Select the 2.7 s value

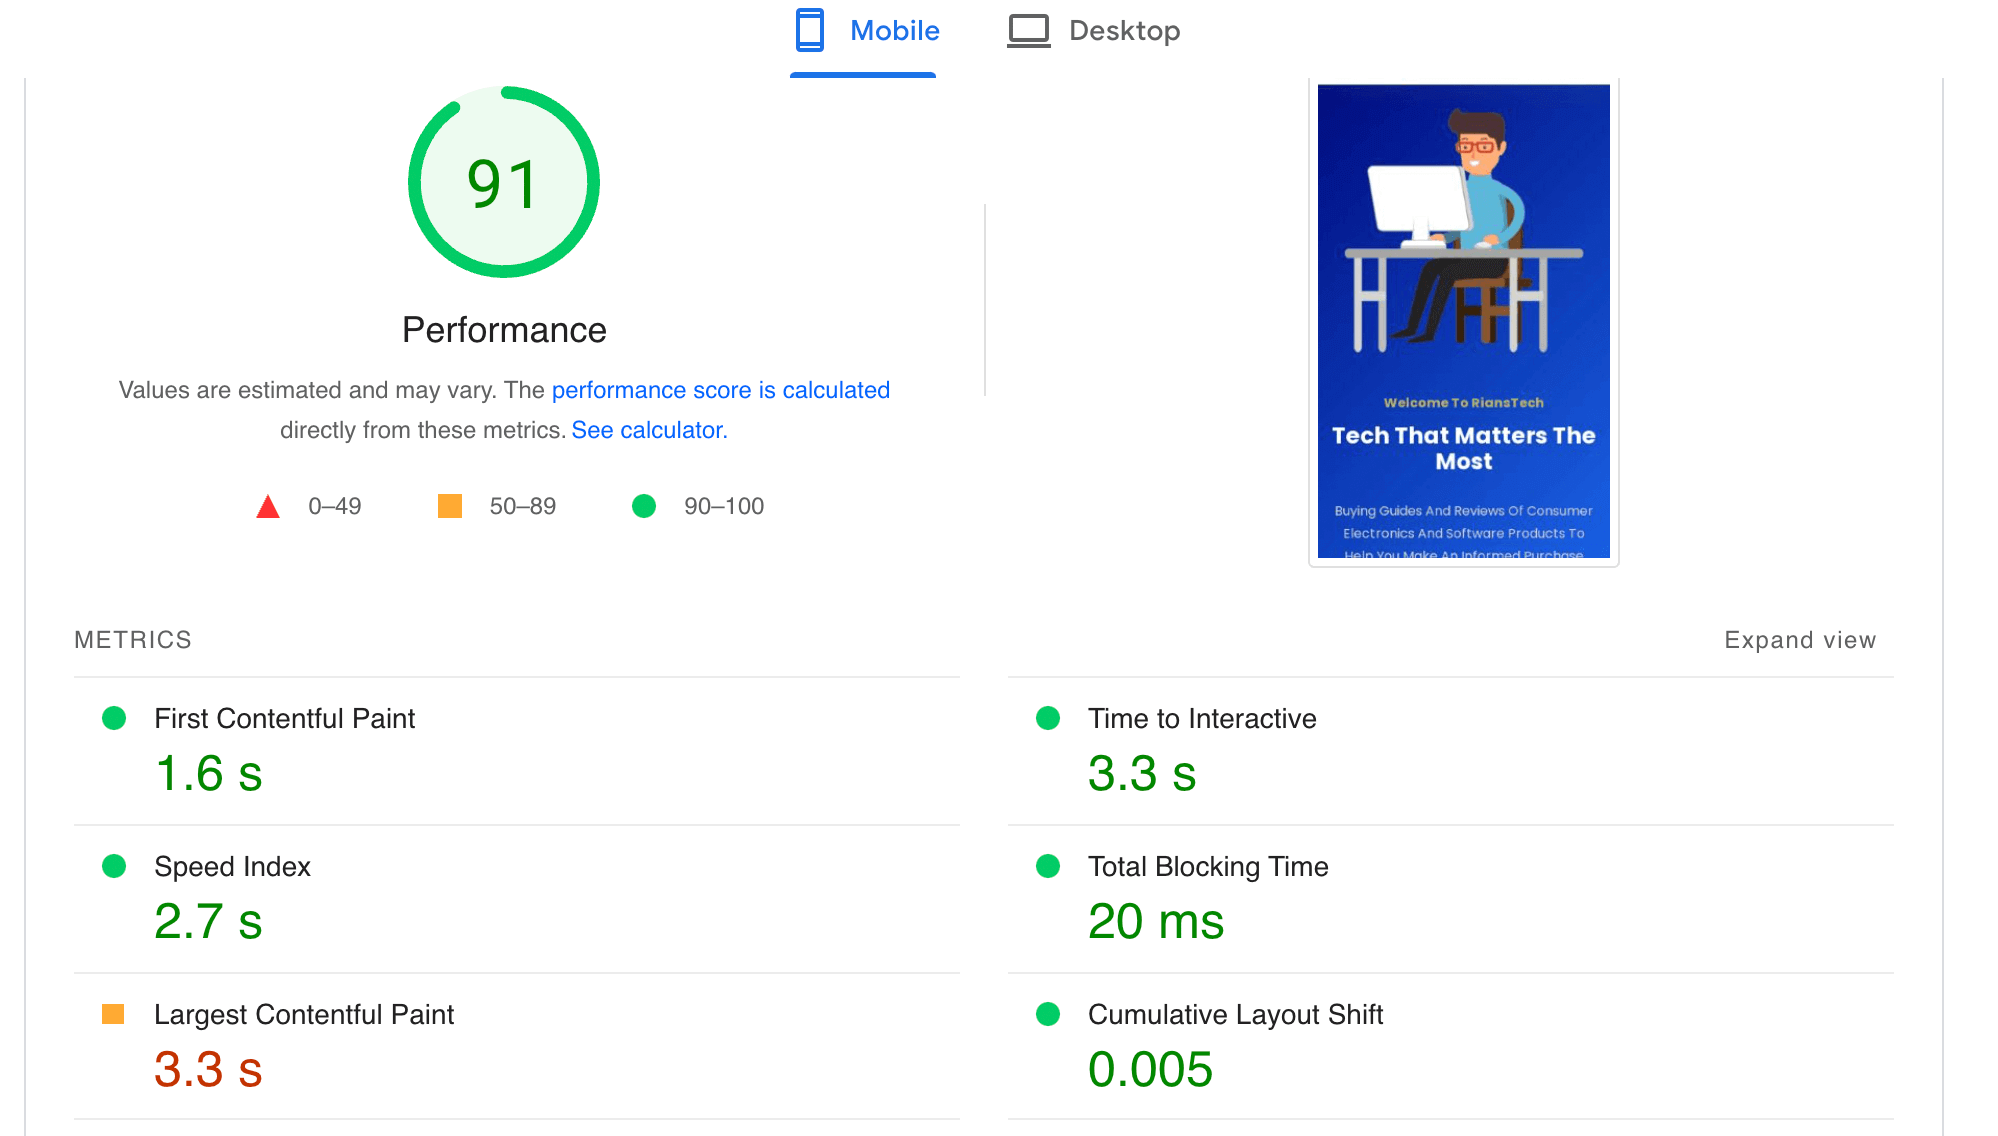click(x=208, y=922)
